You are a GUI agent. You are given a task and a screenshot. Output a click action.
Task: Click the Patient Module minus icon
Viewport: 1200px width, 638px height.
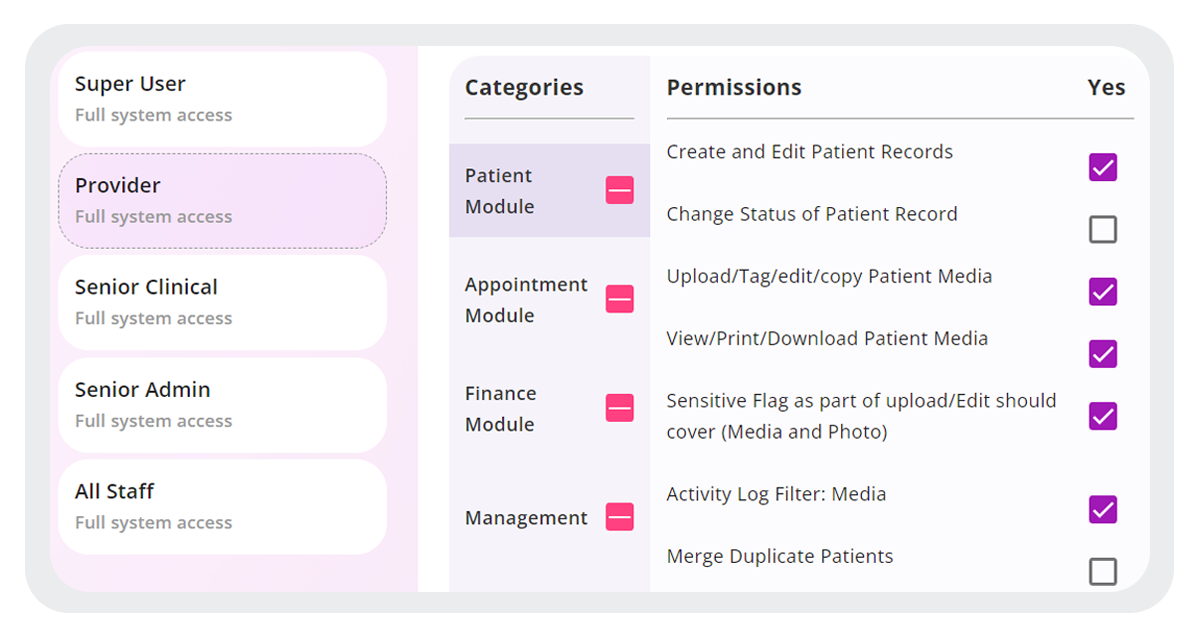619,191
